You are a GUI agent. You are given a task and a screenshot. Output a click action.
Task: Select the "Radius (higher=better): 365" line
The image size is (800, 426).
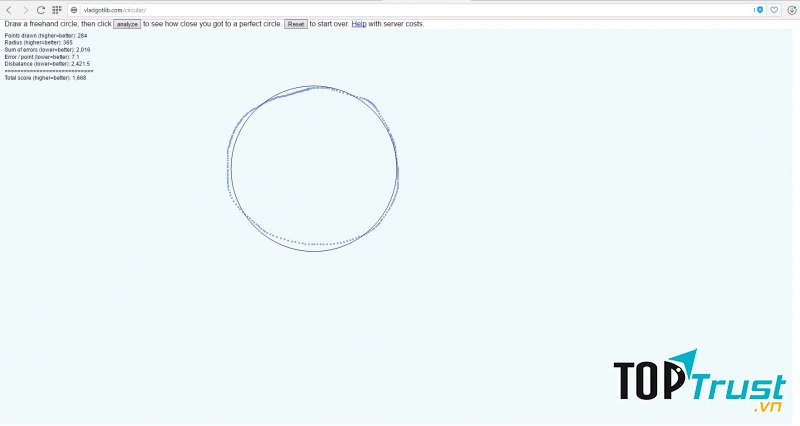click(x=38, y=43)
